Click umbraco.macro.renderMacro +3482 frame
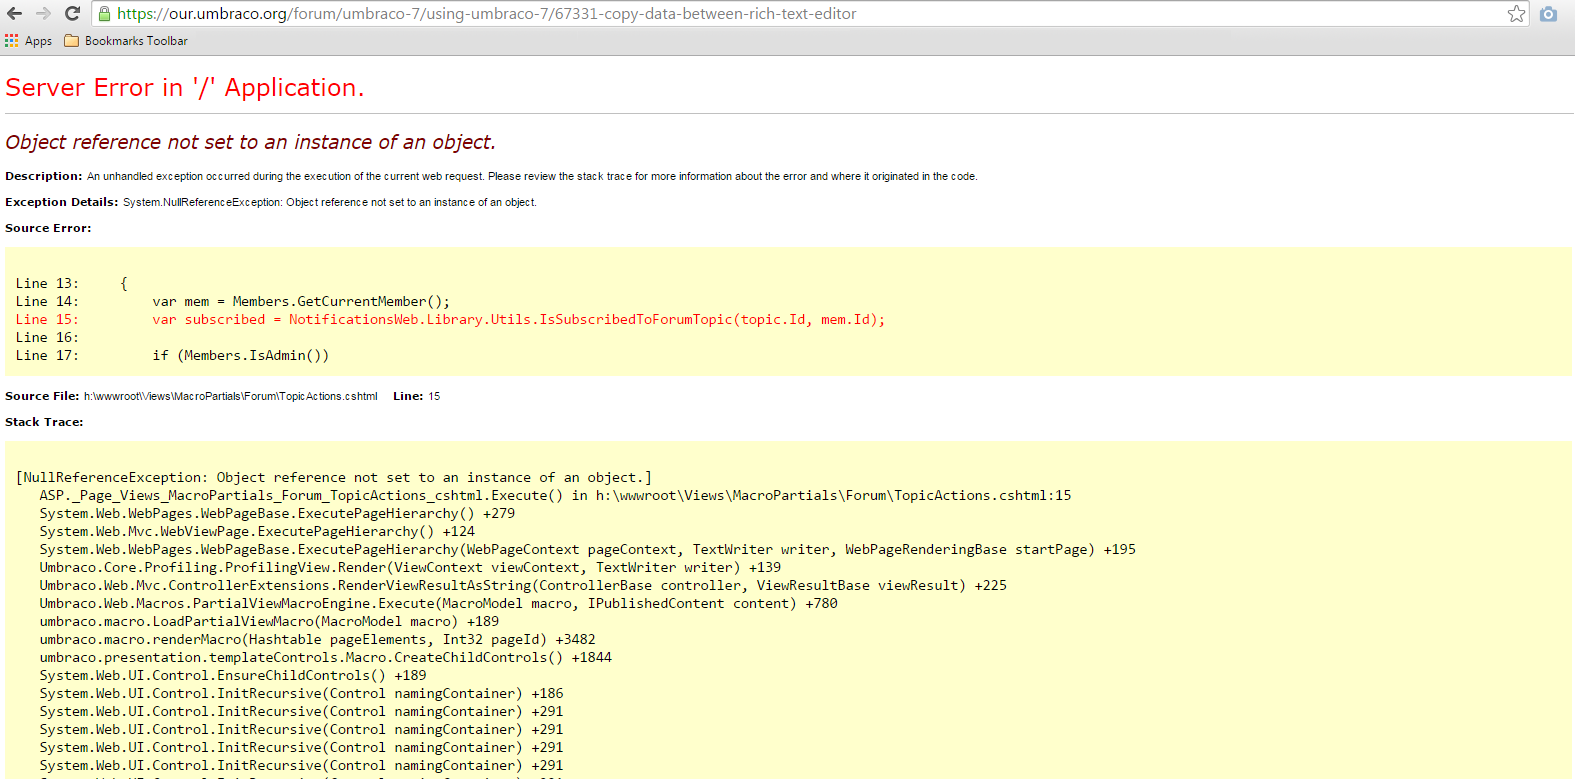The image size is (1575, 779). click(x=317, y=640)
